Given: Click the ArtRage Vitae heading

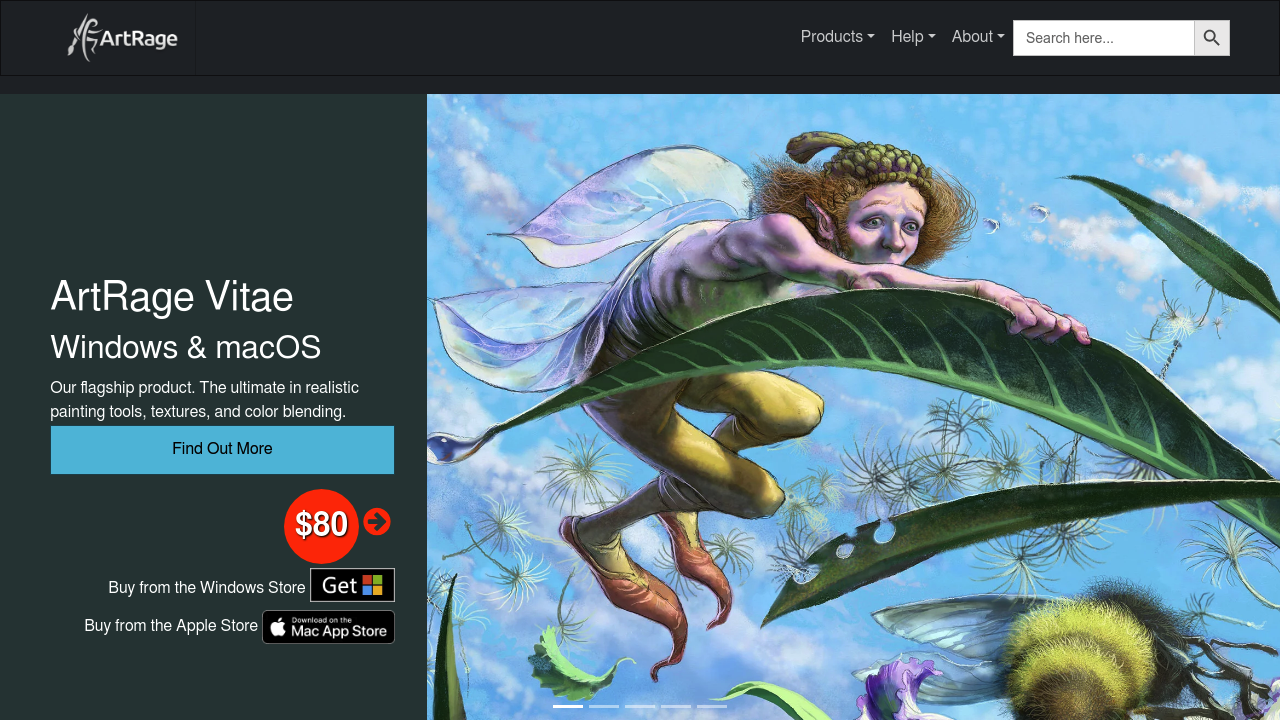Looking at the screenshot, I should [x=172, y=297].
